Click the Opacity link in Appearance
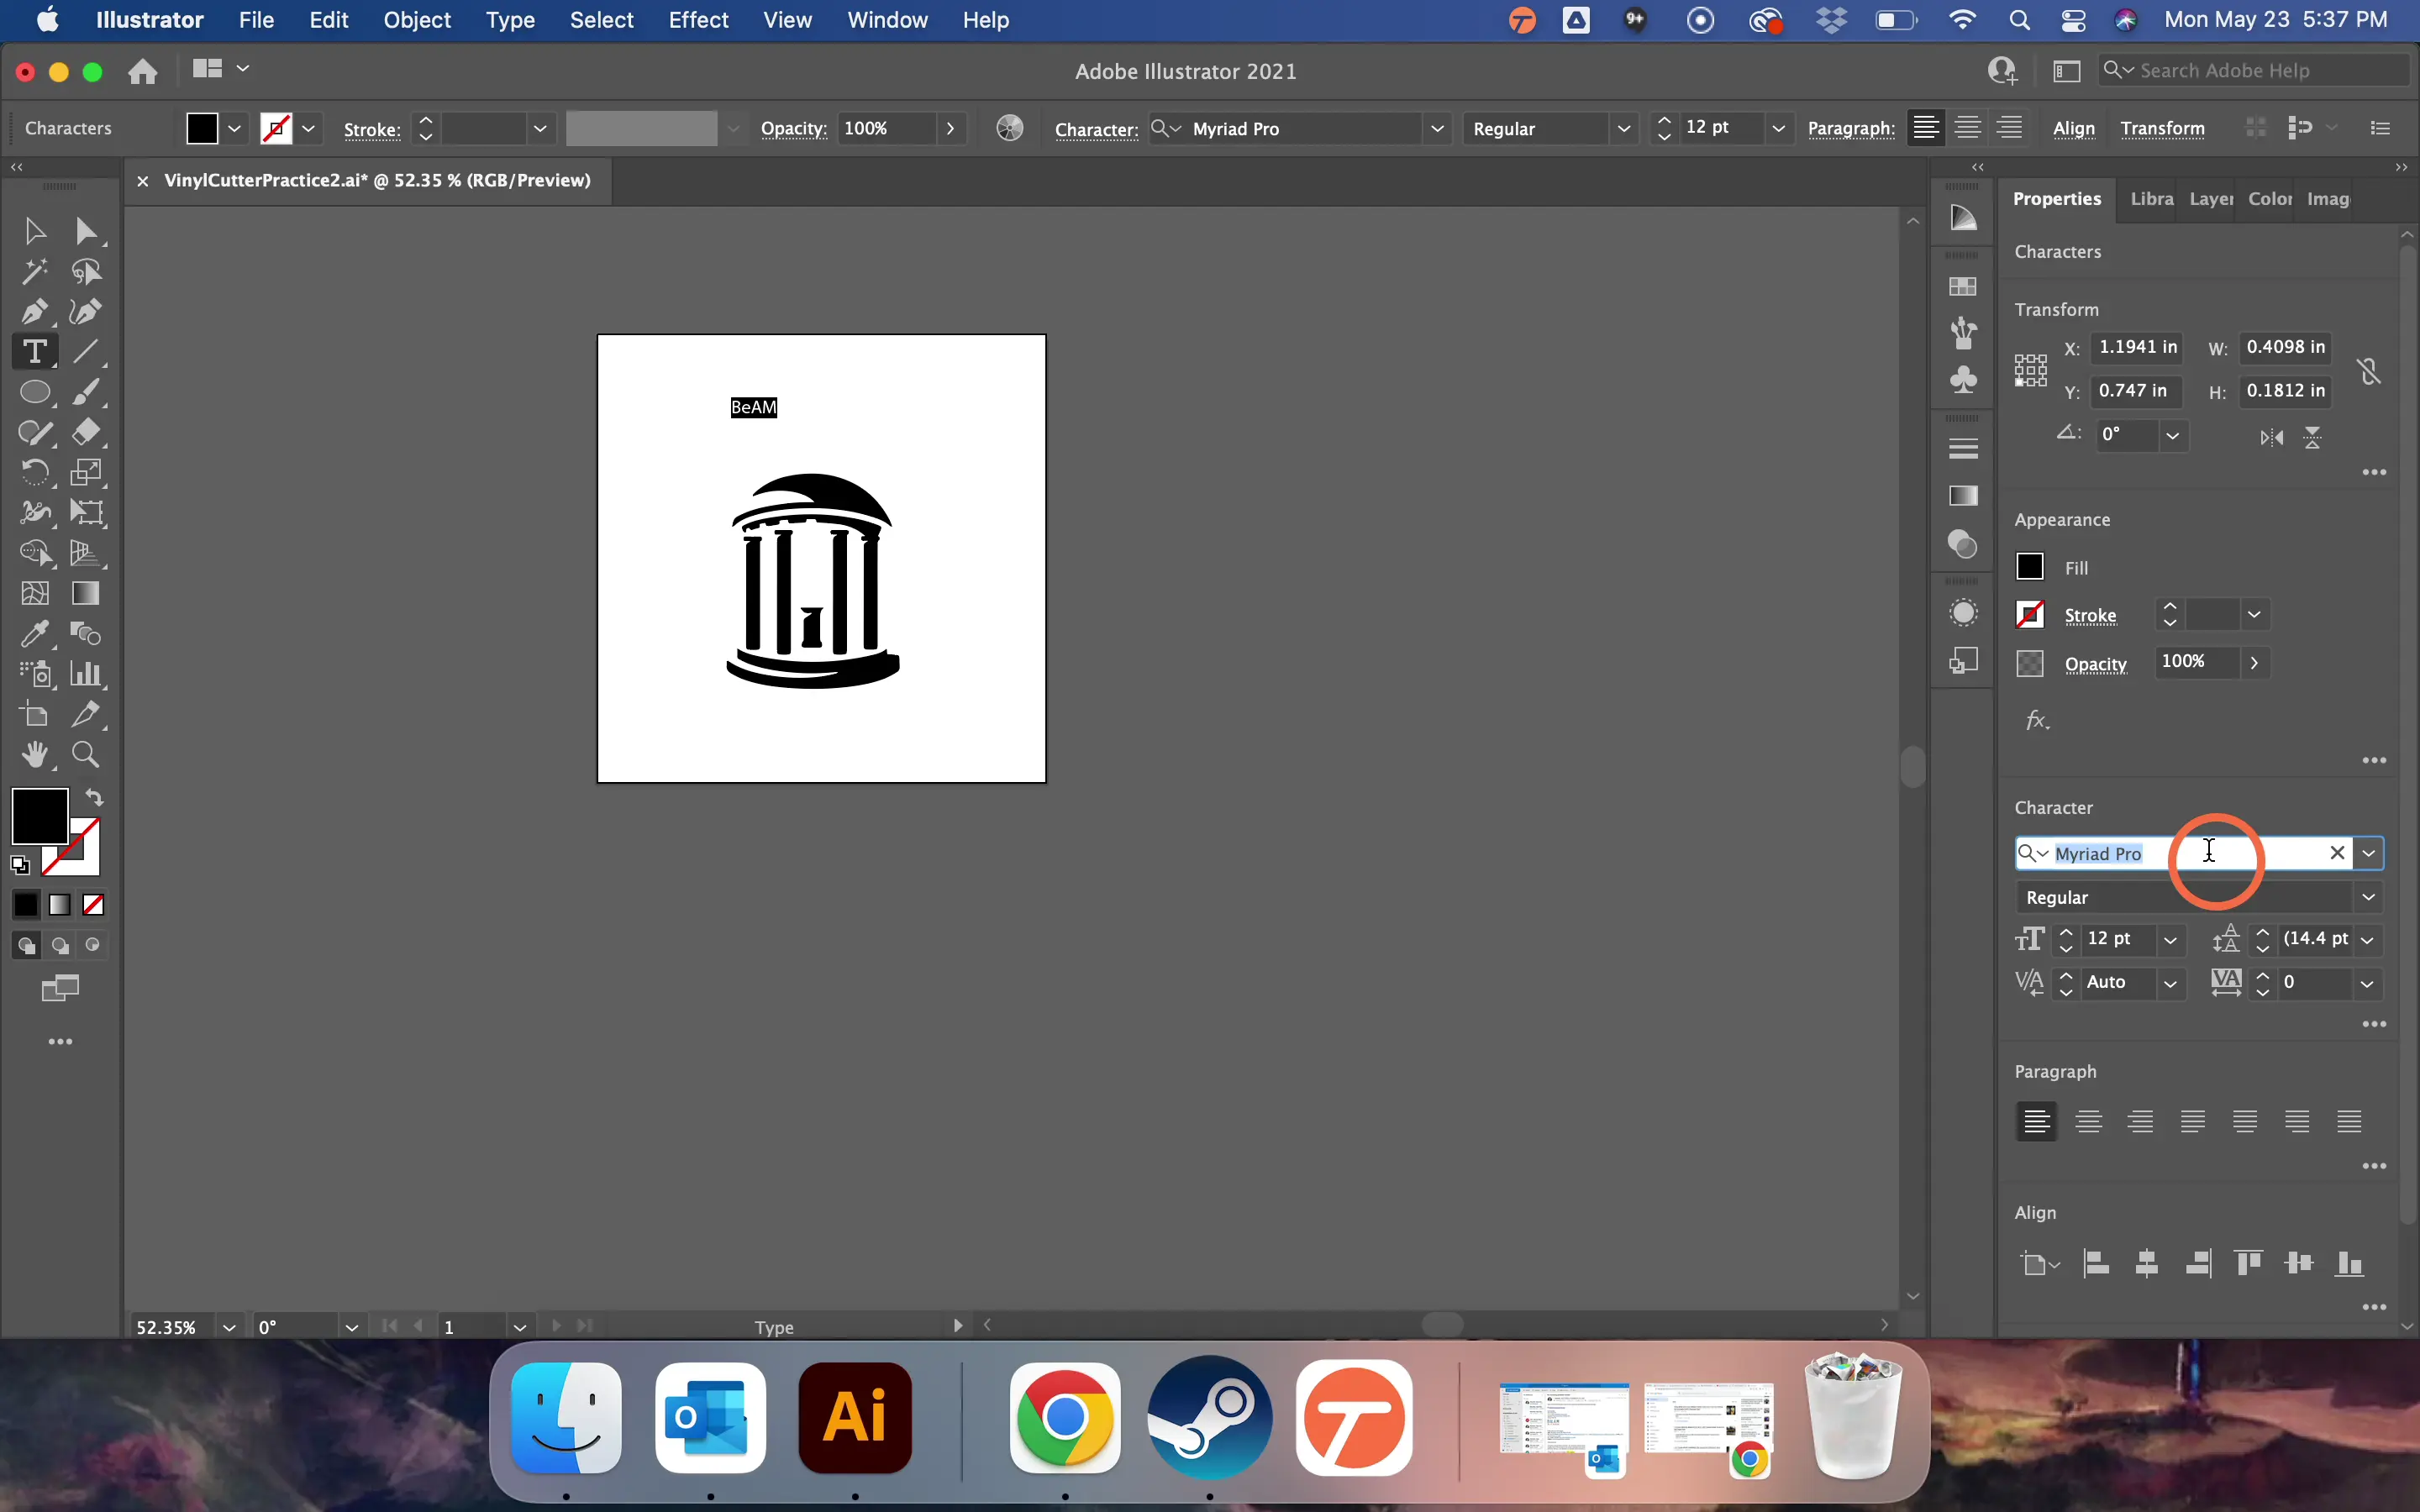Viewport: 2420px width, 1512px height. 2095,664
